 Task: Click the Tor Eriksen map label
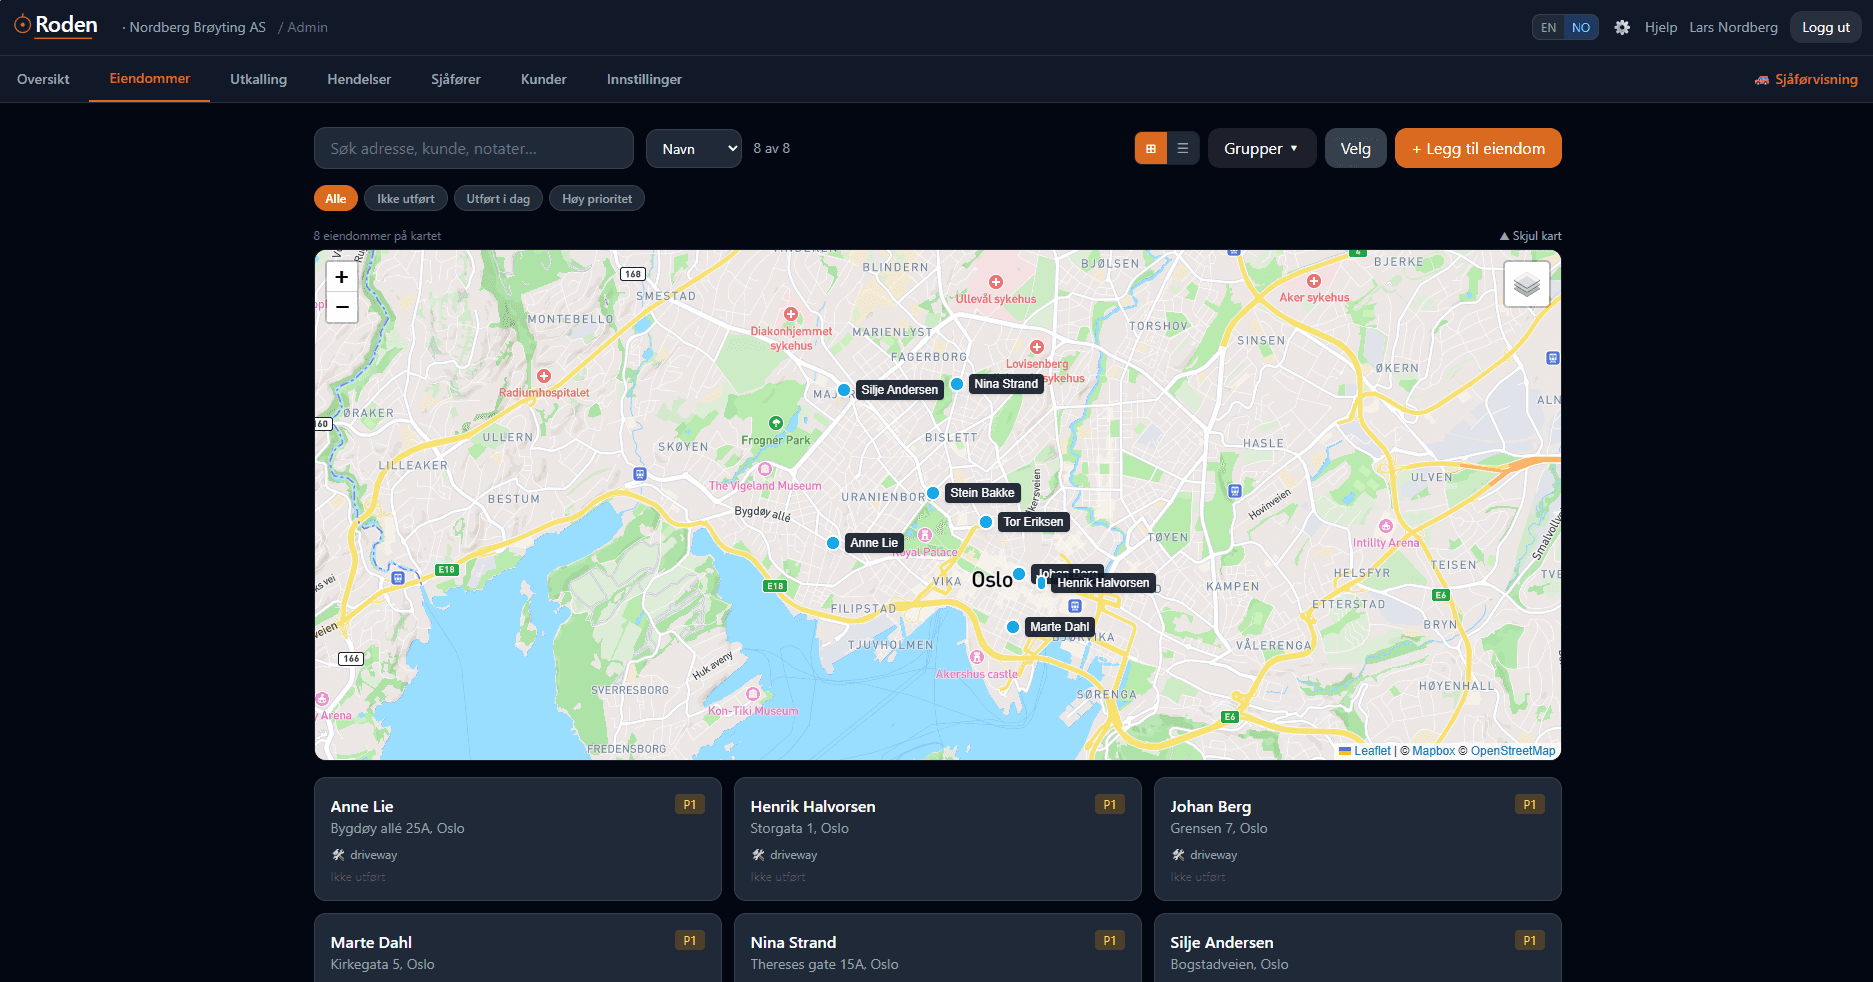tap(1033, 522)
